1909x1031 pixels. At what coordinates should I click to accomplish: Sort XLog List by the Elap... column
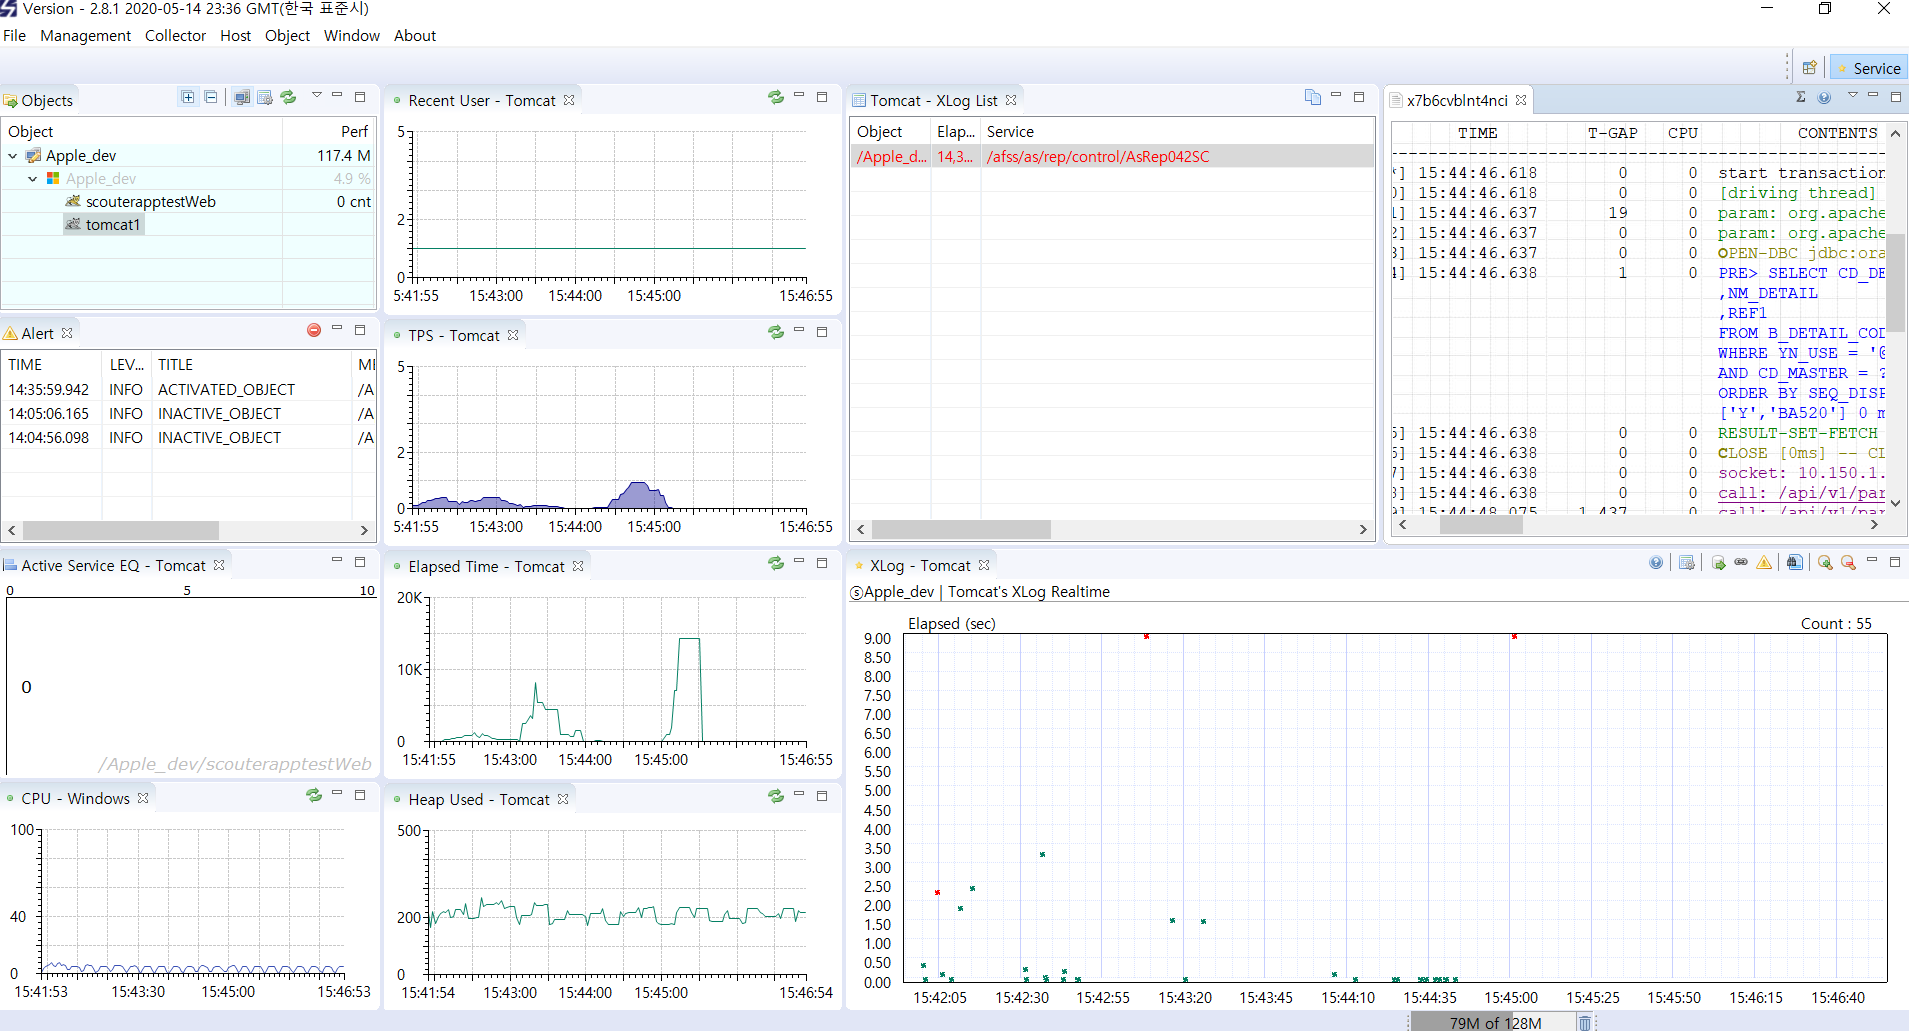click(956, 132)
